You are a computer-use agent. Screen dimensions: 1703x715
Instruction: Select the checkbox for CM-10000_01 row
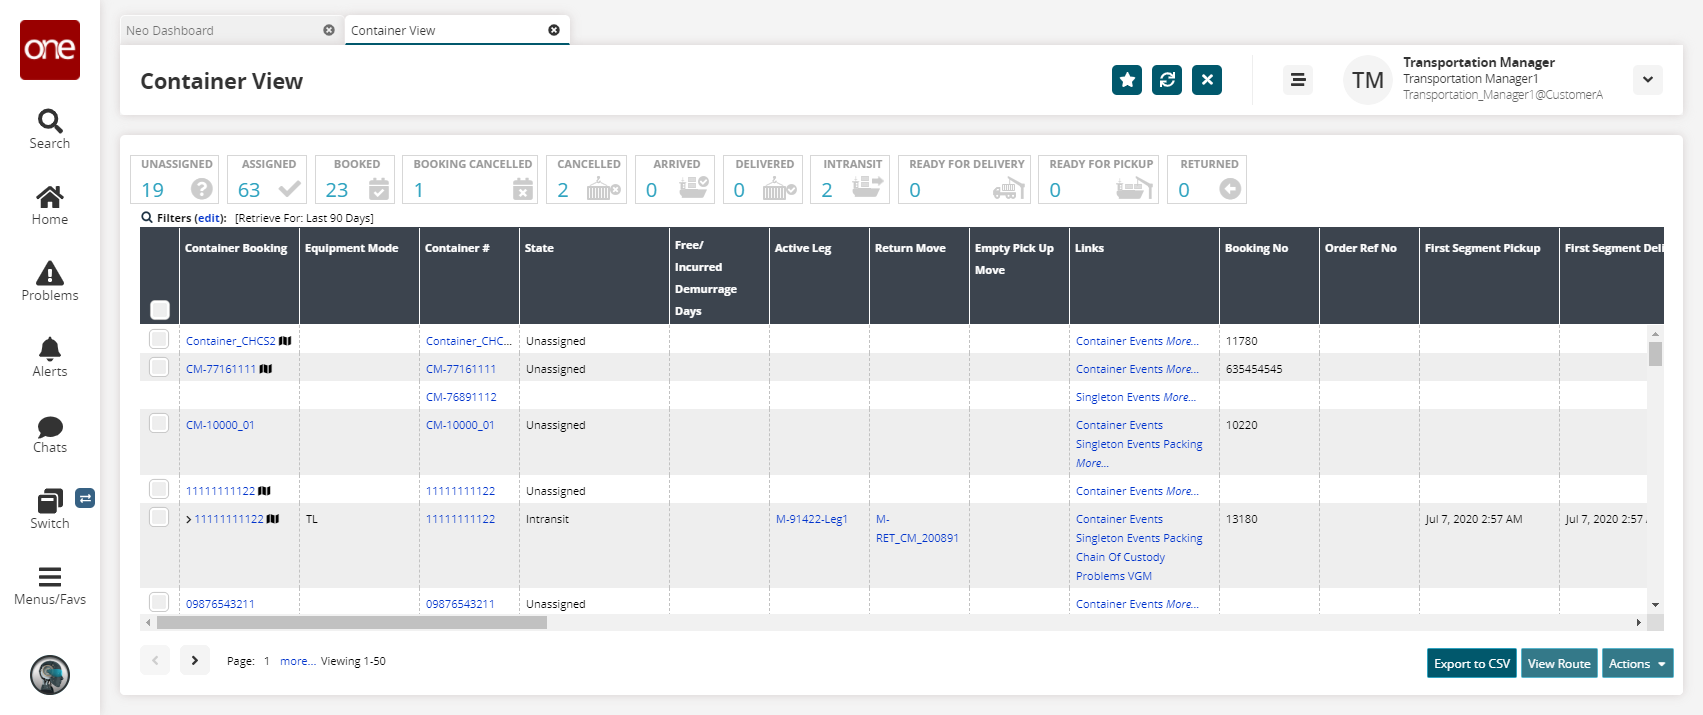(159, 424)
